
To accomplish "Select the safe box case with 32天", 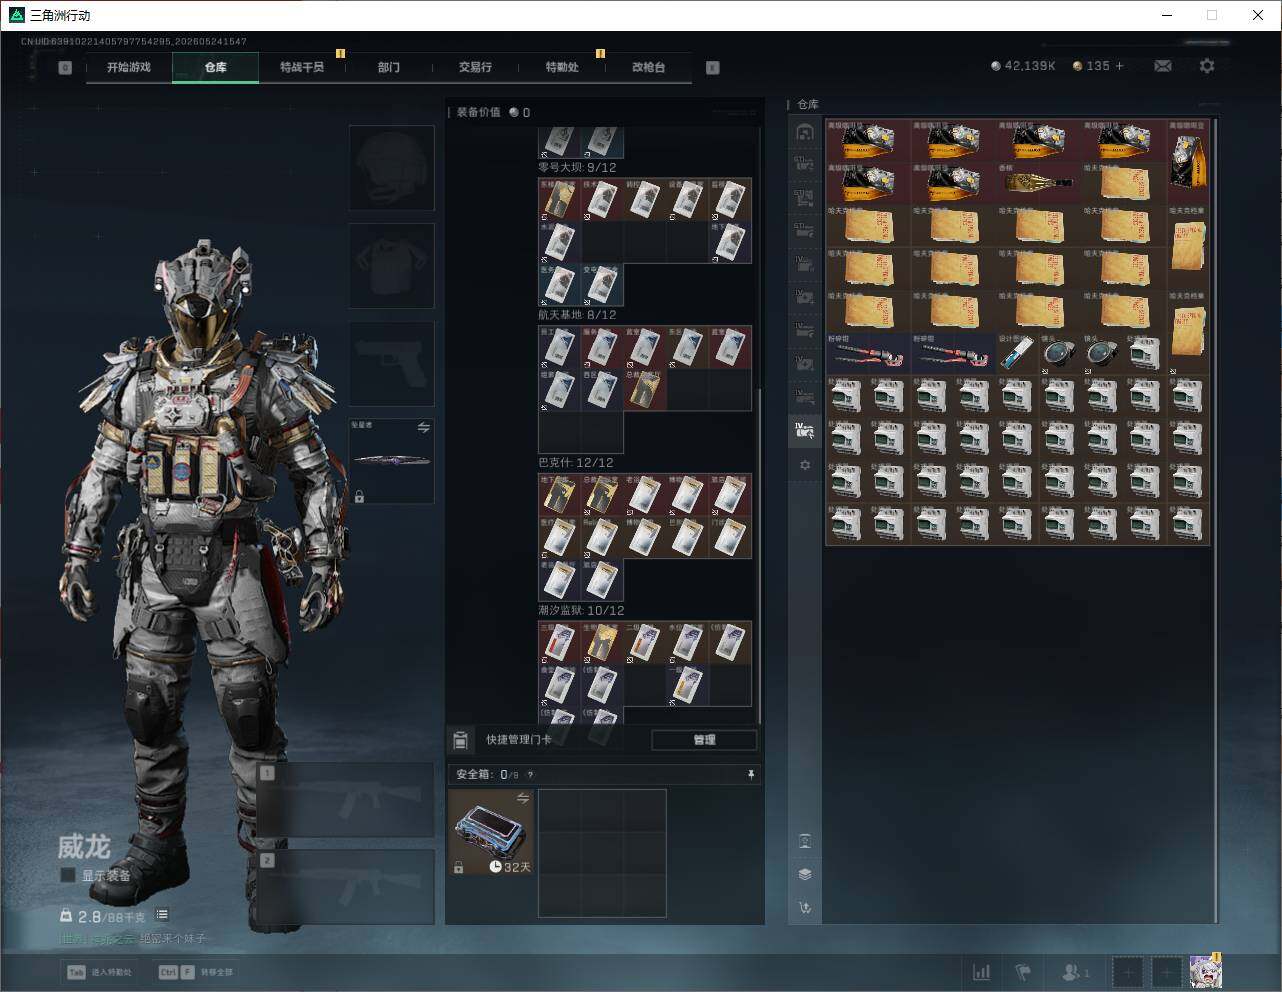I will (x=491, y=832).
